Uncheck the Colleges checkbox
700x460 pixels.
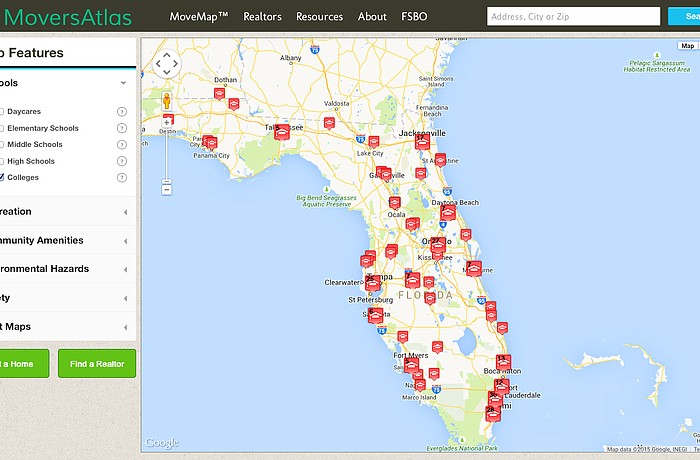pos(2,177)
